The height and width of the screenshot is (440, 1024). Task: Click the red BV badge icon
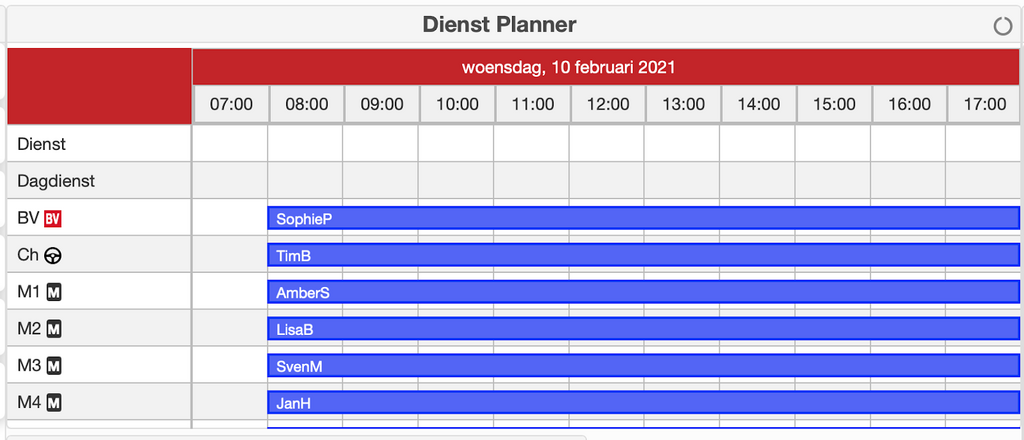coord(54,218)
